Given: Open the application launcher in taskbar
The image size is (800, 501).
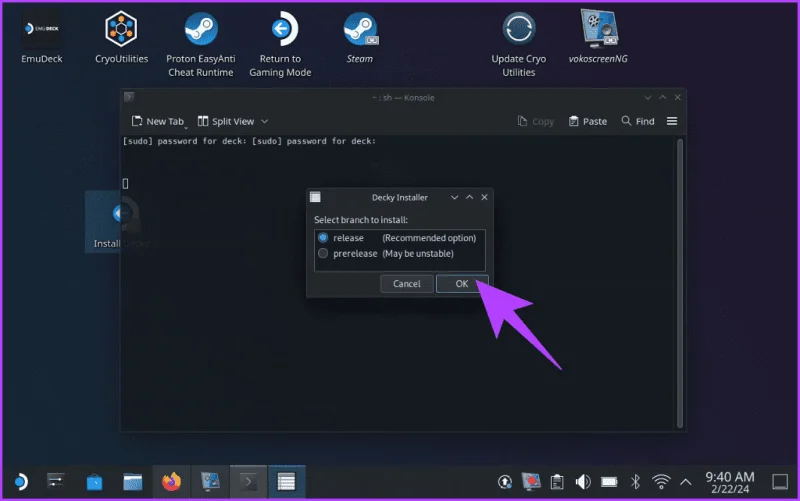Looking at the screenshot, I should 20,482.
